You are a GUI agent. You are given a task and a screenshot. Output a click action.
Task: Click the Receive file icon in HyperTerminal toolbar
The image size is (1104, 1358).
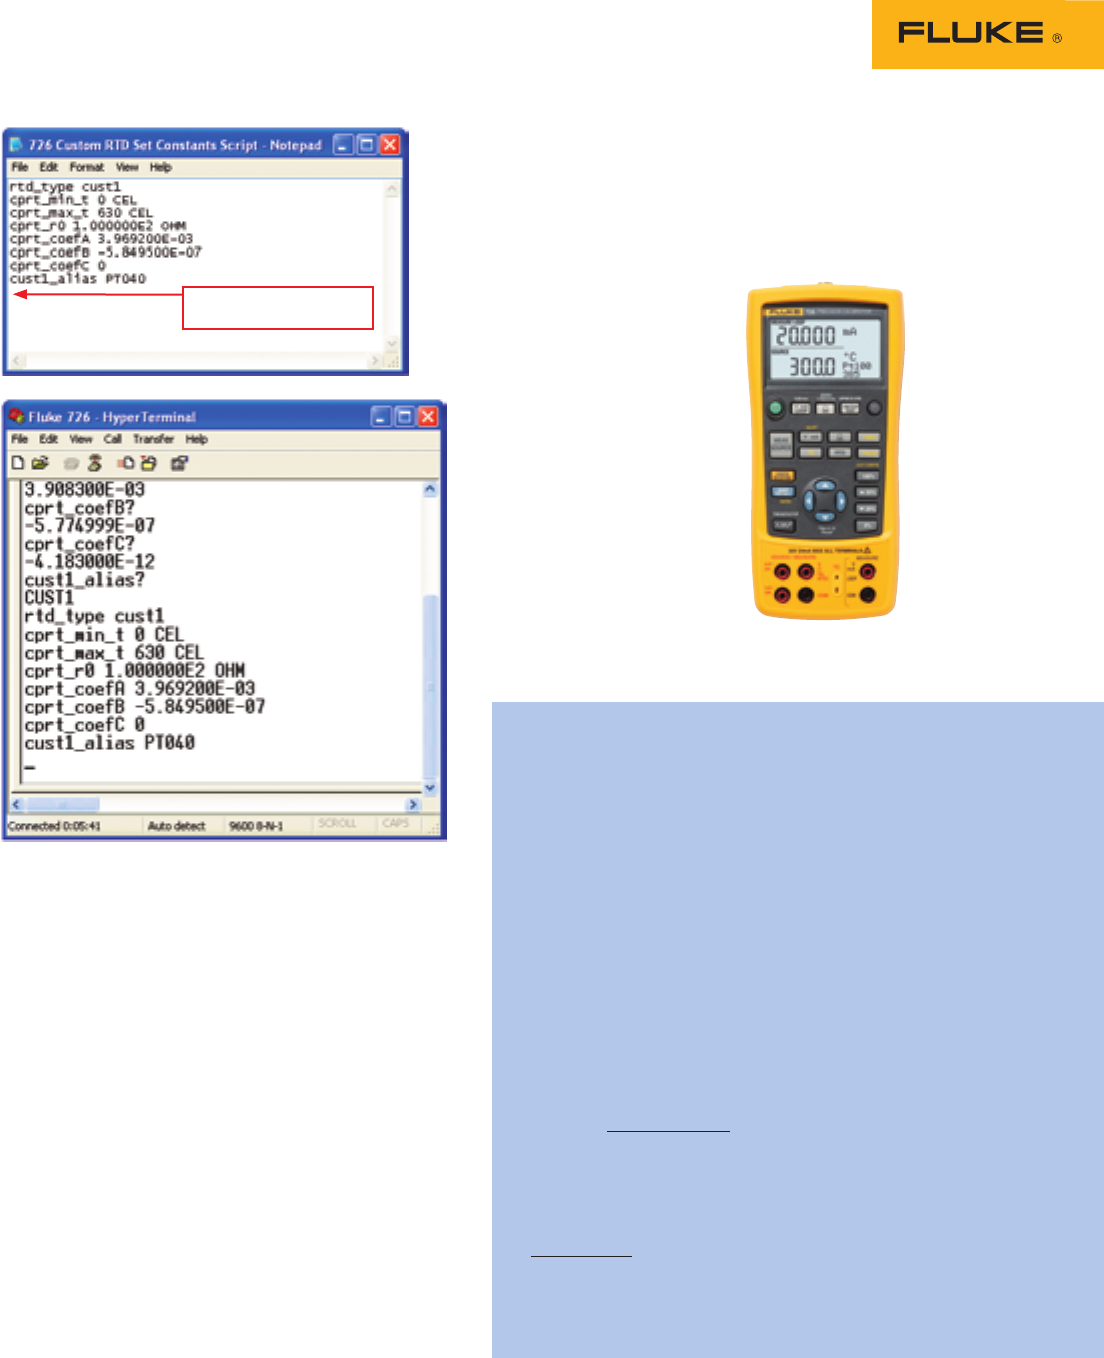(x=149, y=463)
